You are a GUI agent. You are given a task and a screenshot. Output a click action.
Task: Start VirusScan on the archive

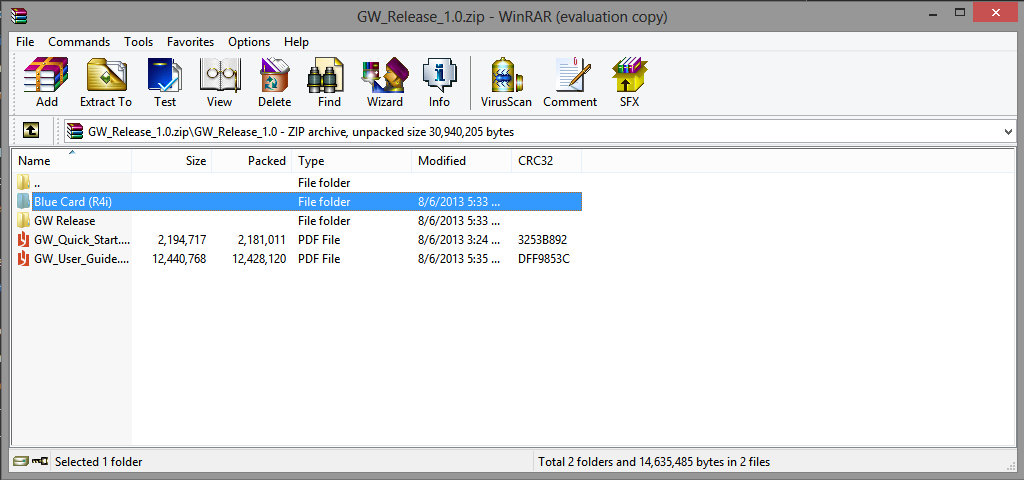coord(506,82)
